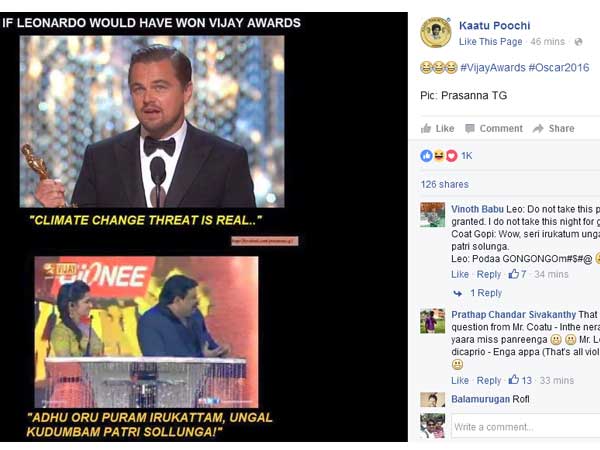Open the #VijayAwards hashtag
The width and height of the screenshot is (600, 450).
(492, 67)
